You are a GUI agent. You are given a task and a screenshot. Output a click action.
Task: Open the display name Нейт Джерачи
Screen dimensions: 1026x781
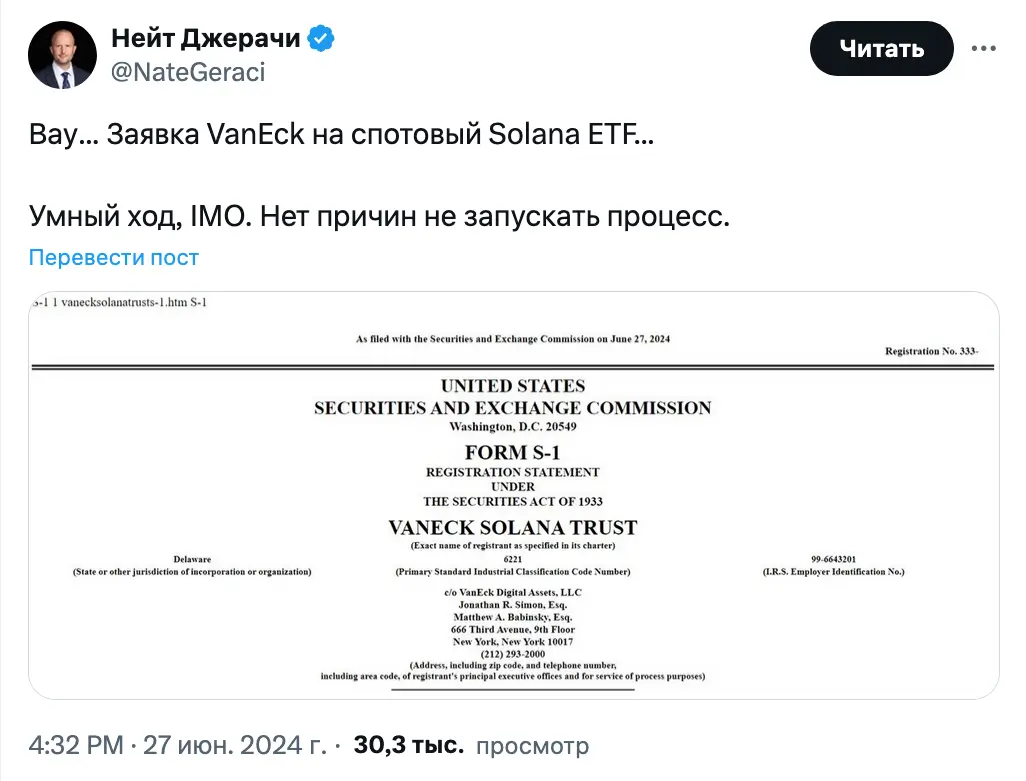(x=205, y=38)
